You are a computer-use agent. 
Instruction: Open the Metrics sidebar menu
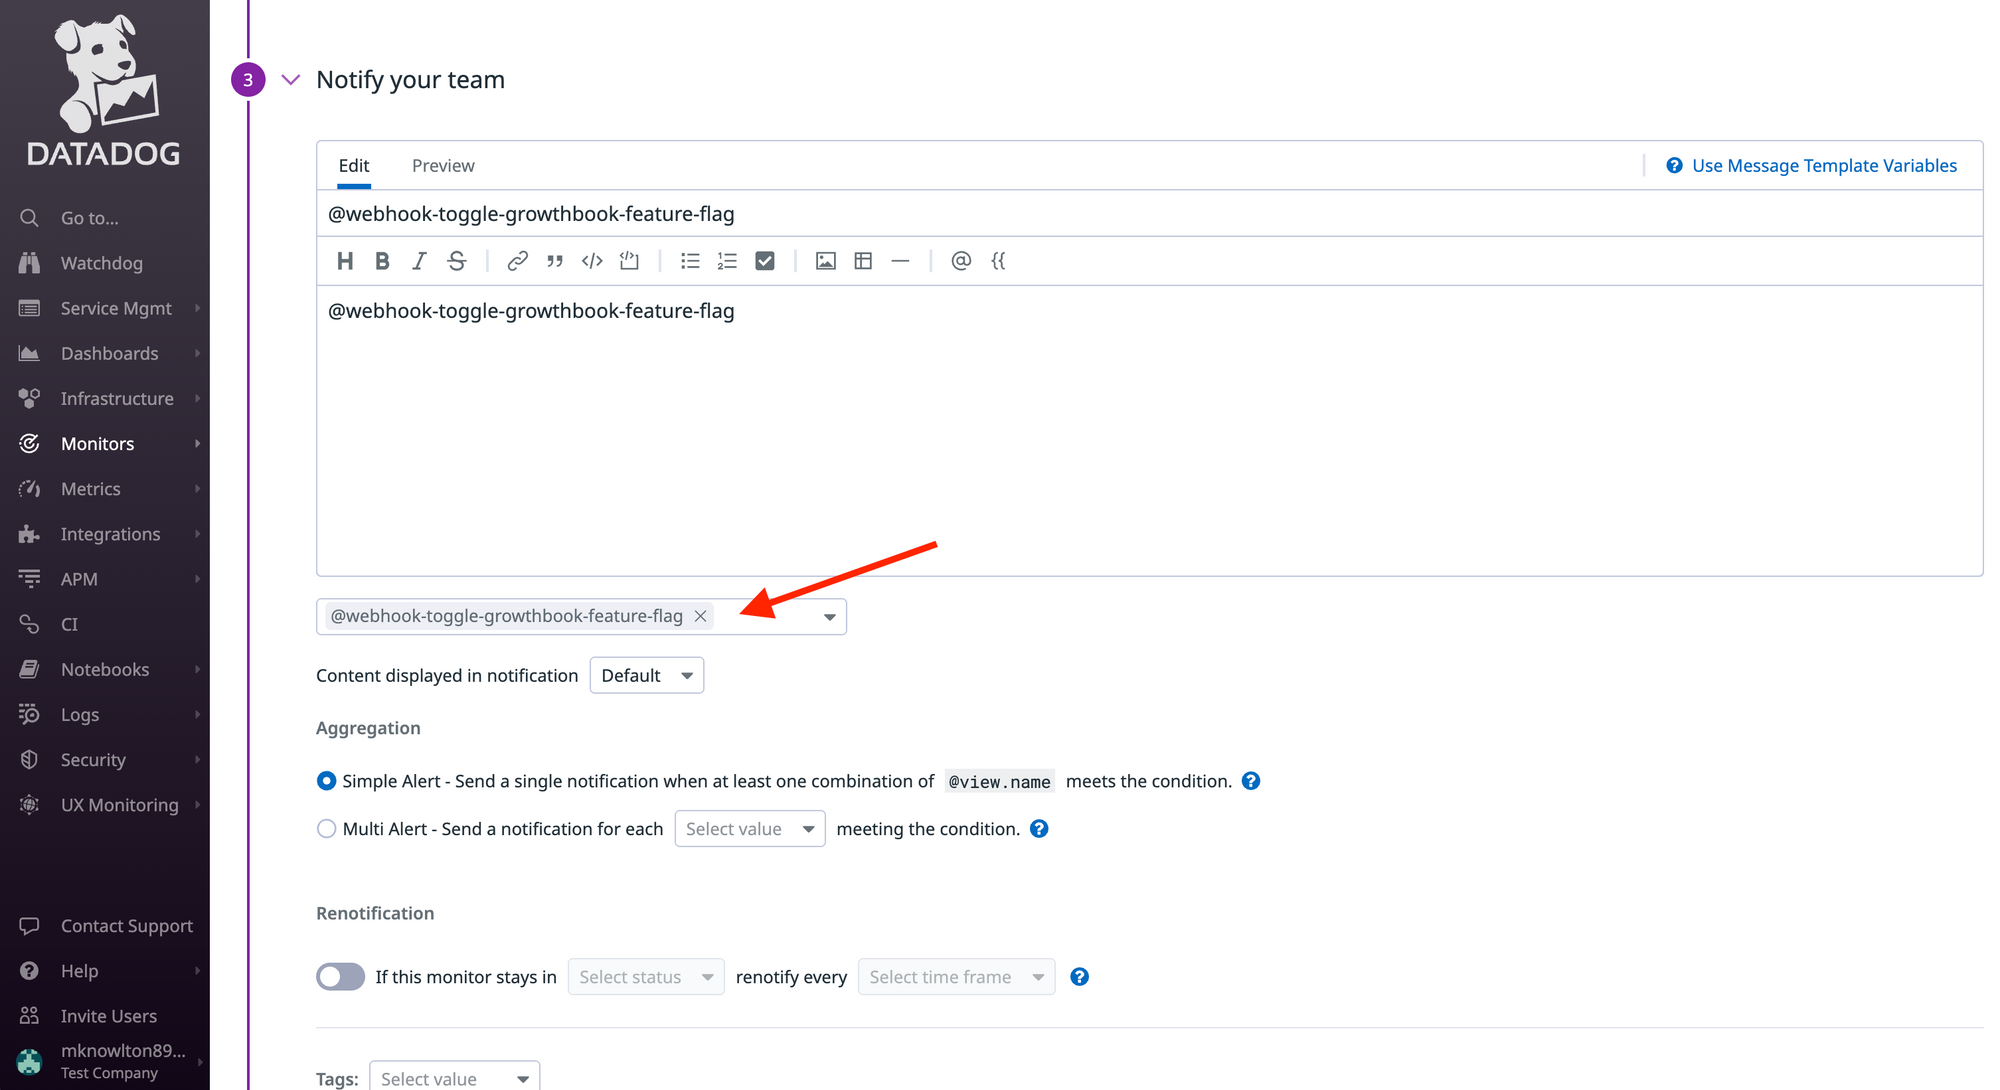(105, 488)
